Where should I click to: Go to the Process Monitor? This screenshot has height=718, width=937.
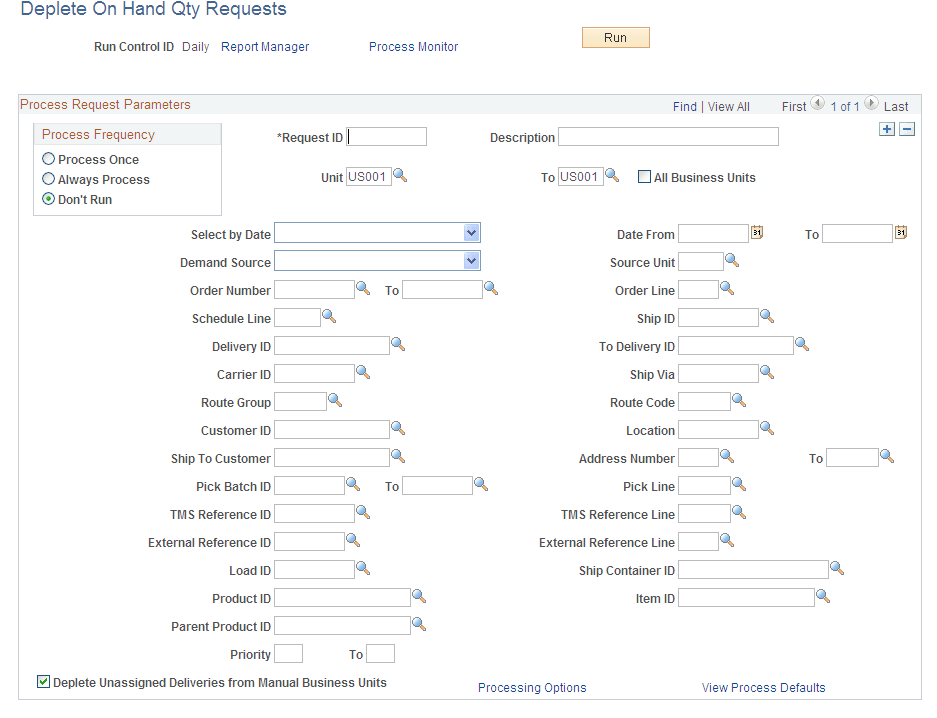pyautogui.click(x=413, y=46)
